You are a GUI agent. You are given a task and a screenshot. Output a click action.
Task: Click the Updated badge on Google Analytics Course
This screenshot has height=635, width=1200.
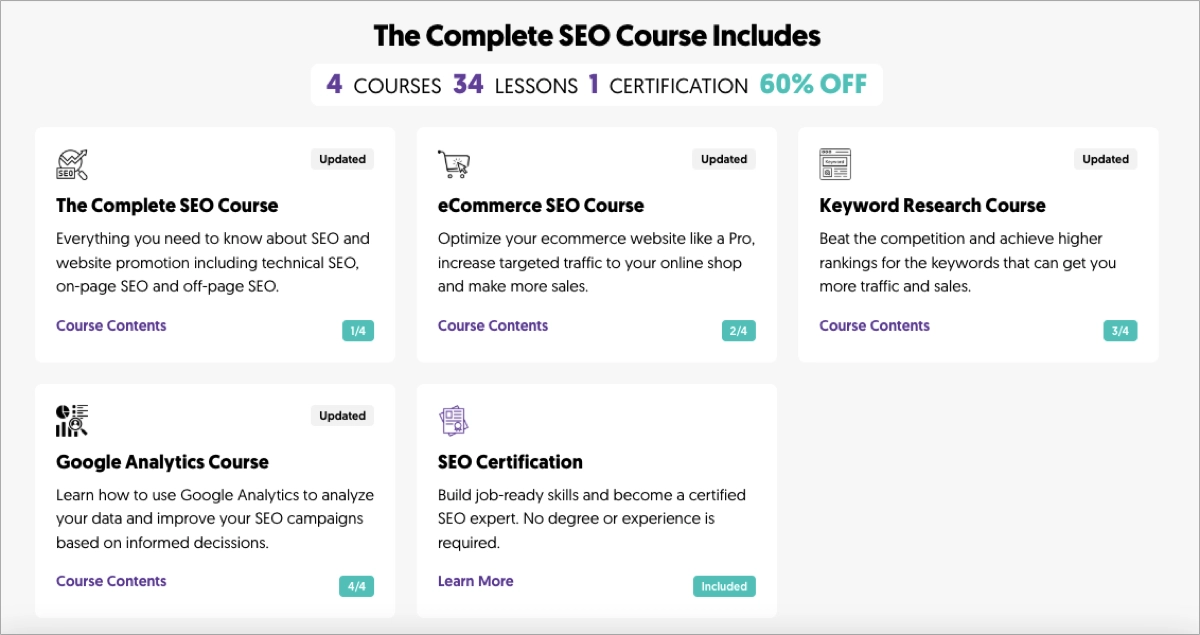(x=342, y=415)
